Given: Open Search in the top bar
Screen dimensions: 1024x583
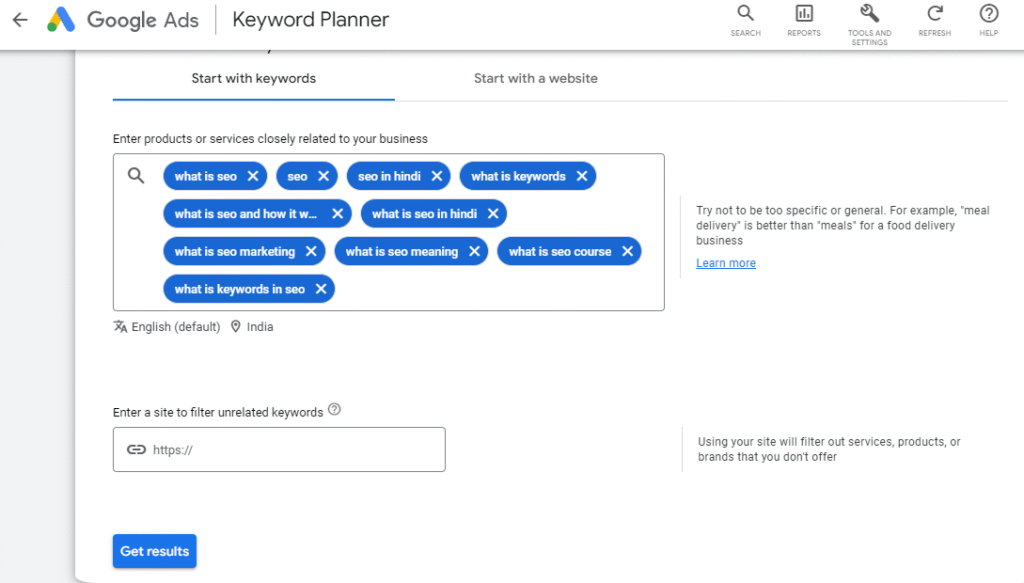Looking at the screenshot, I should pyautogui.click(x=745, y=20).
